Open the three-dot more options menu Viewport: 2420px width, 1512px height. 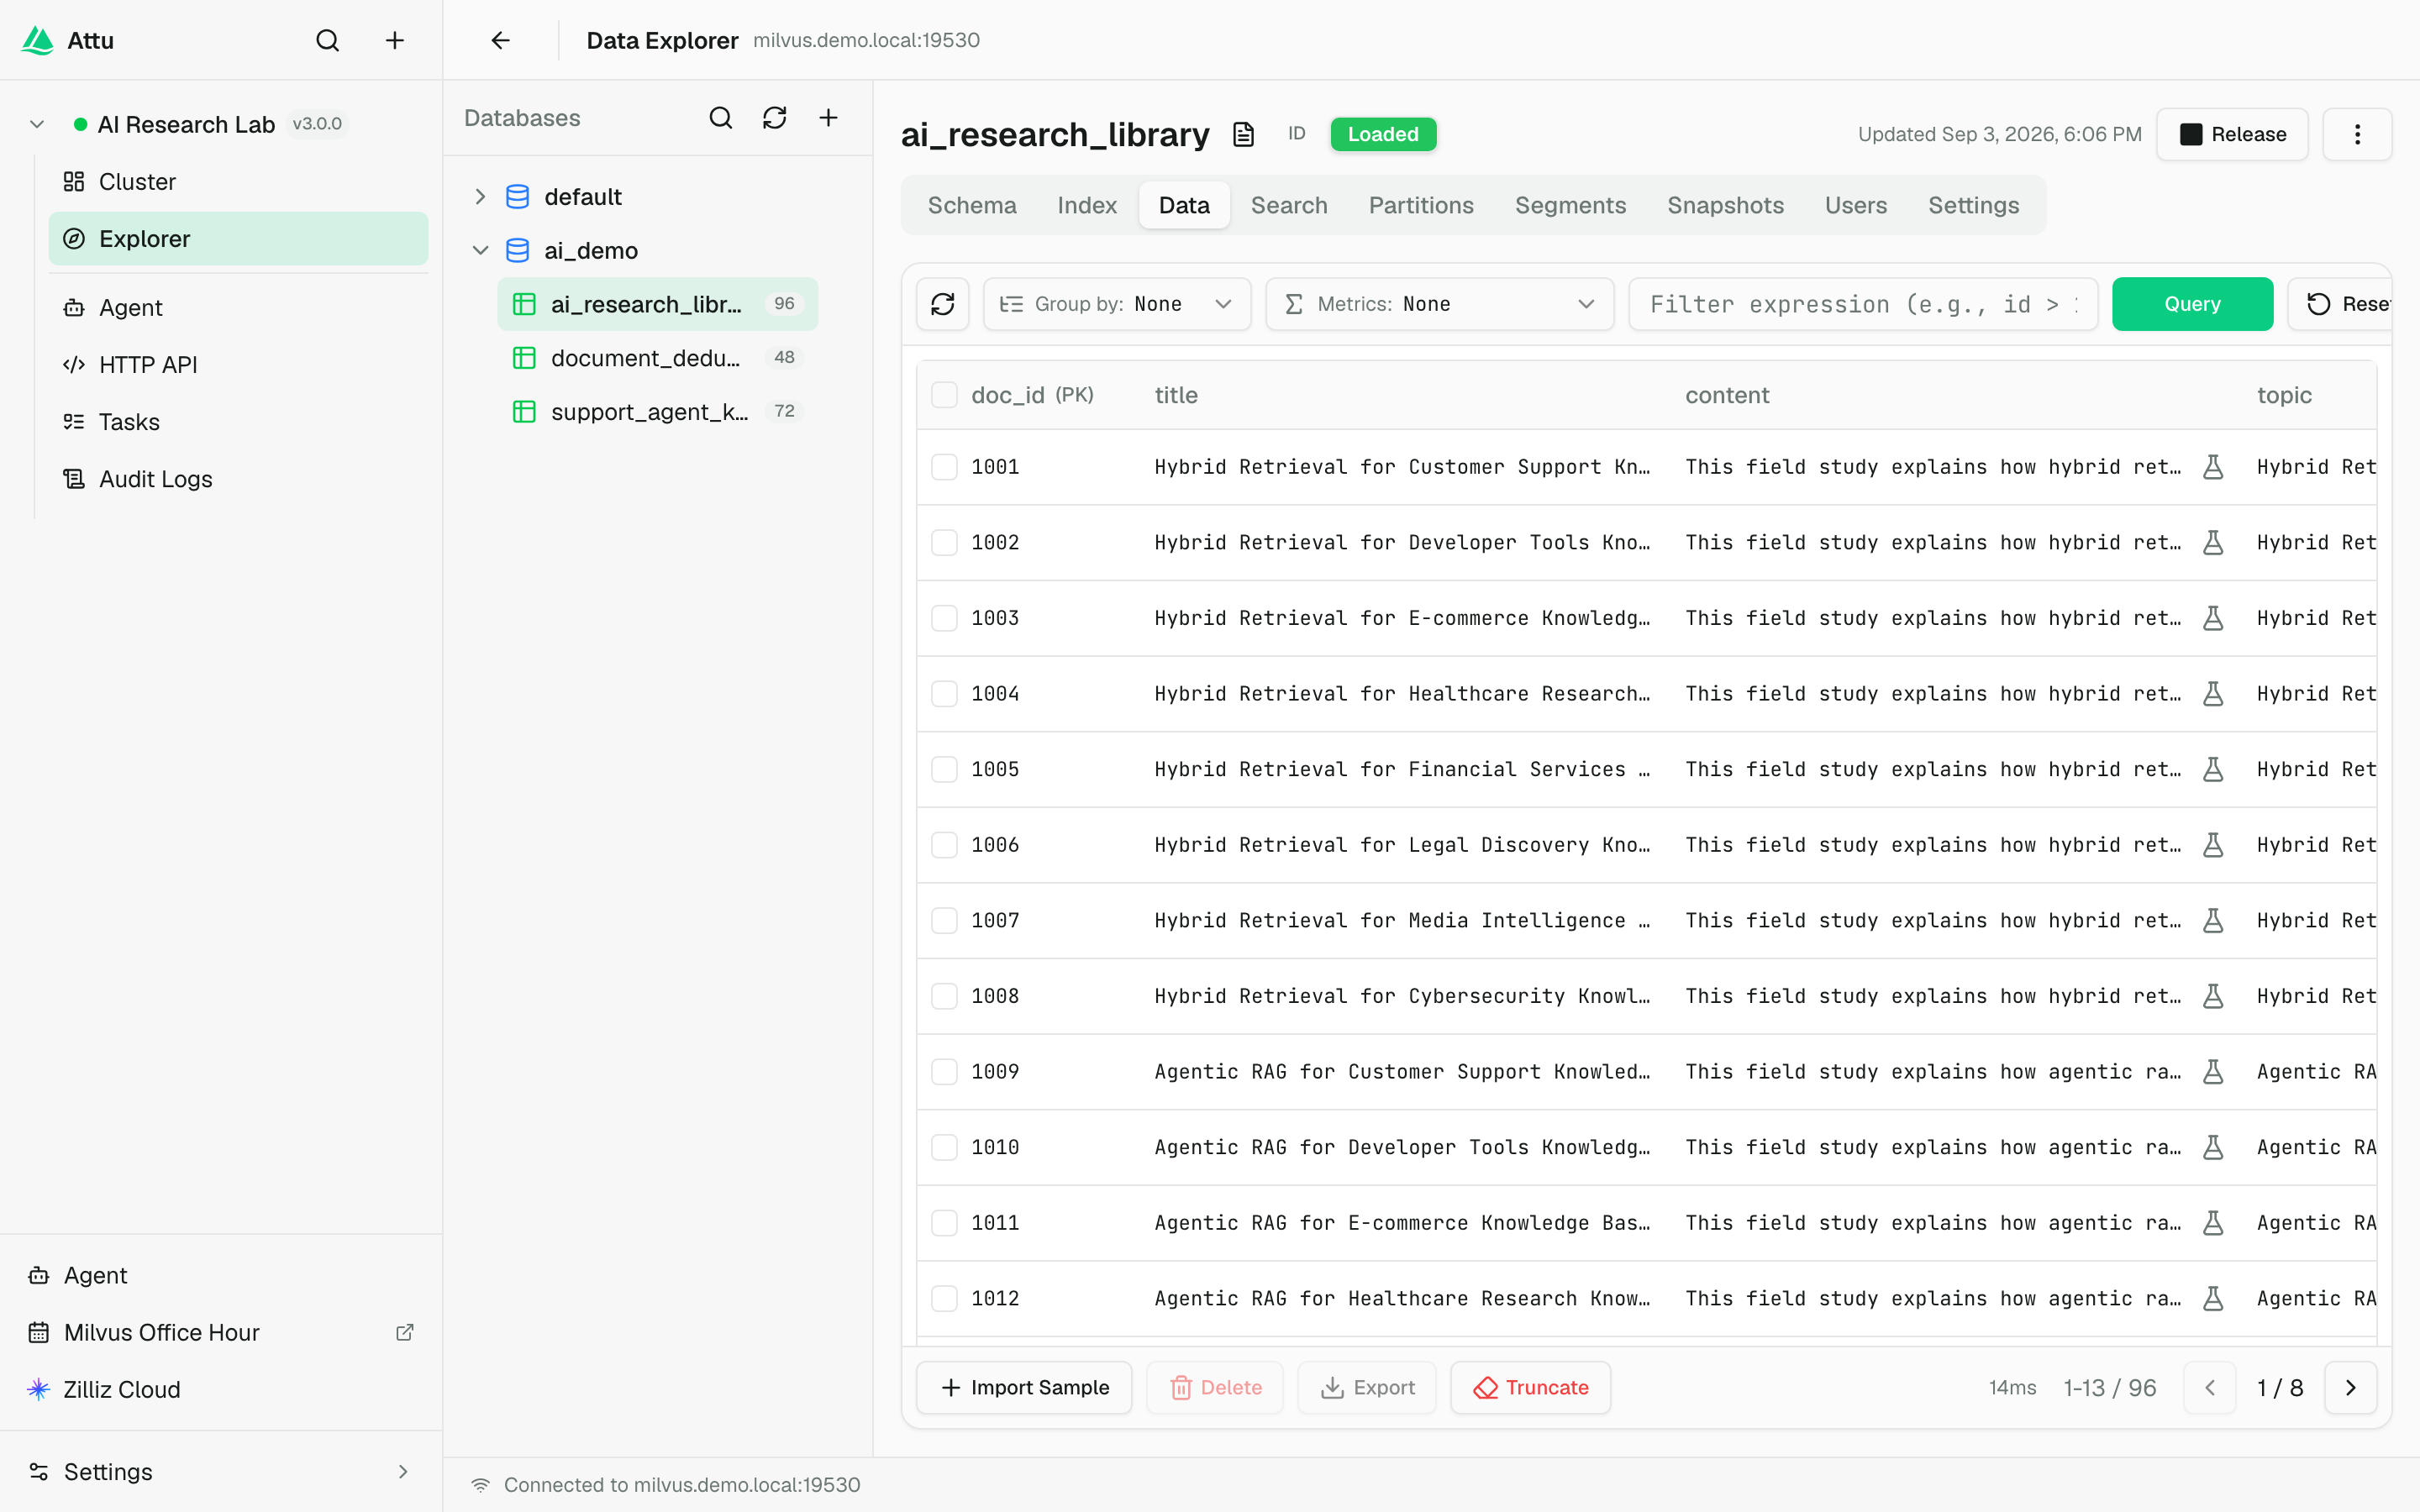2357,134
